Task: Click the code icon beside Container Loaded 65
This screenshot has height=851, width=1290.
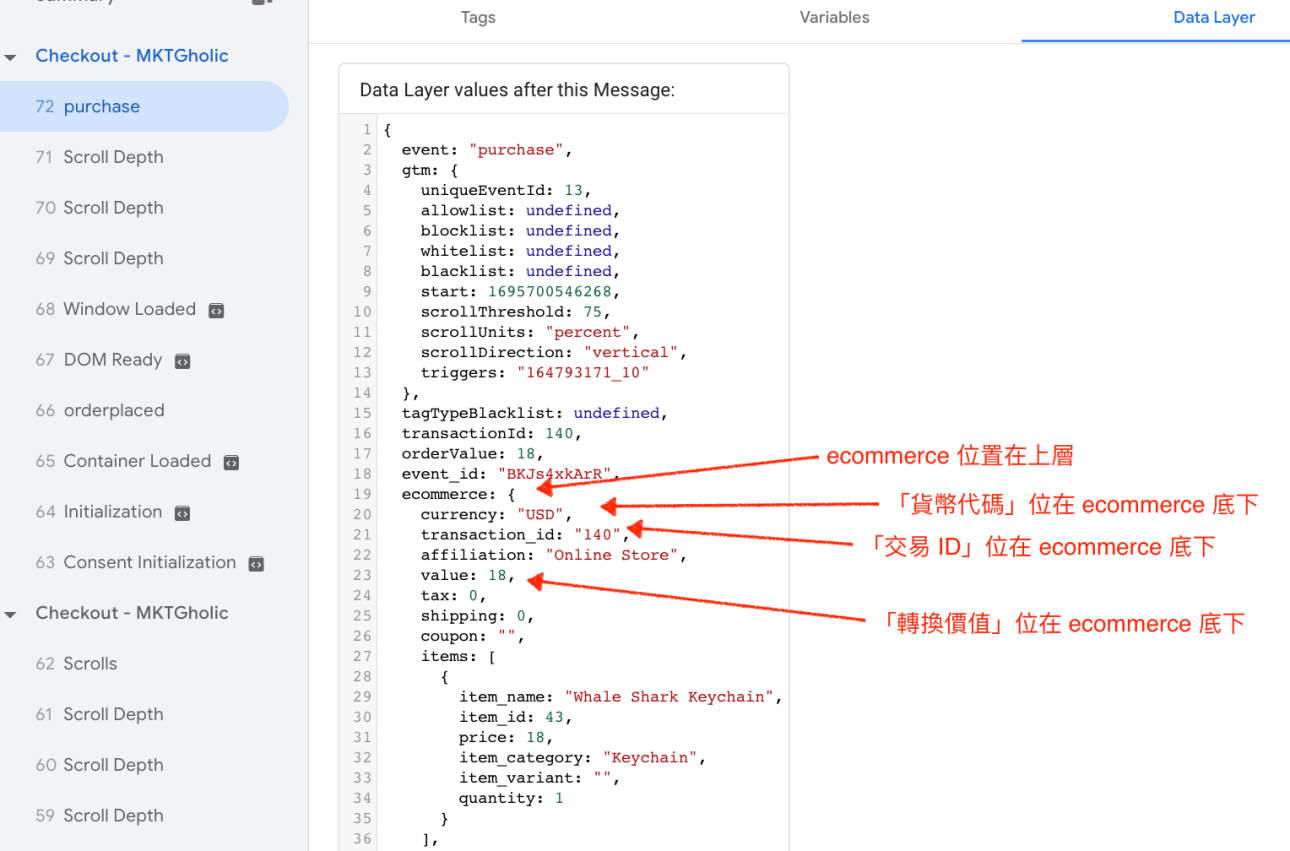Action: 231,462
